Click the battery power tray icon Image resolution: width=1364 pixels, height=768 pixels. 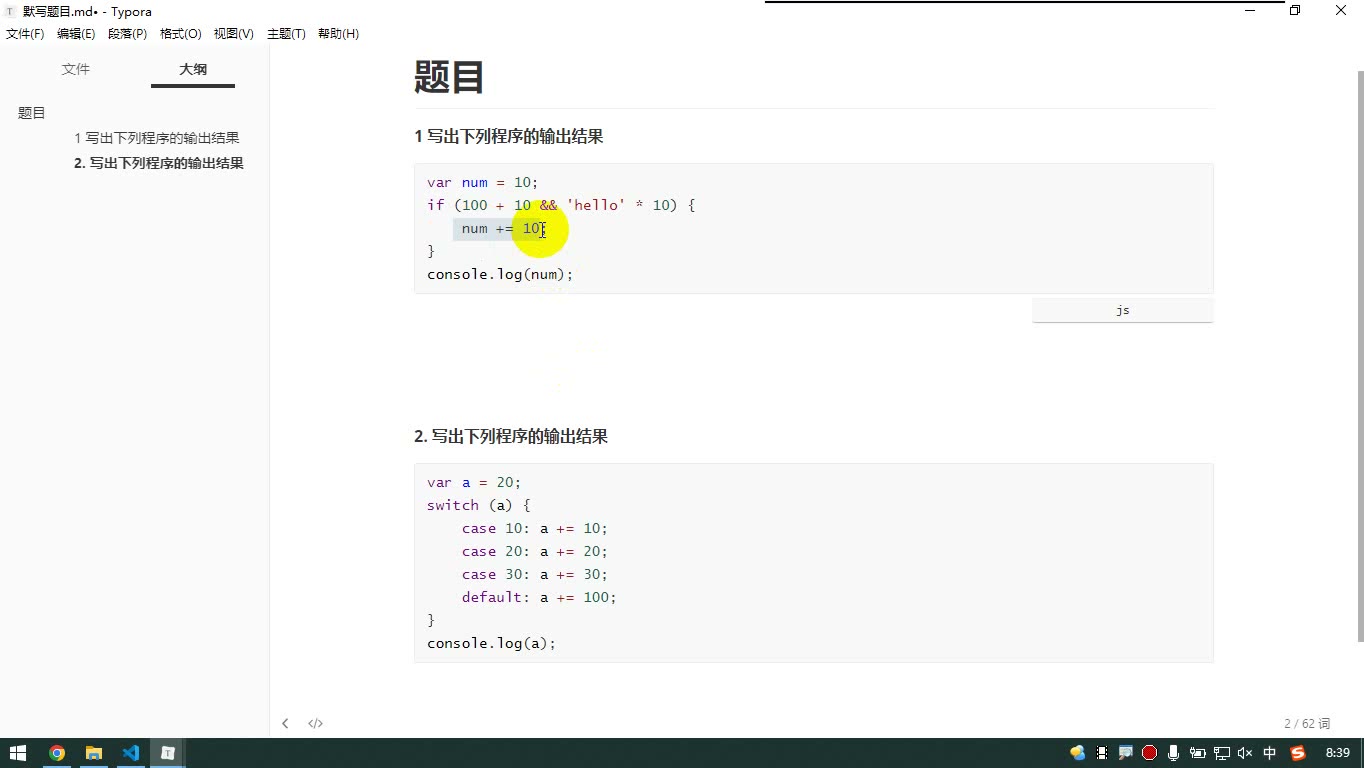tap(1197, 753)
